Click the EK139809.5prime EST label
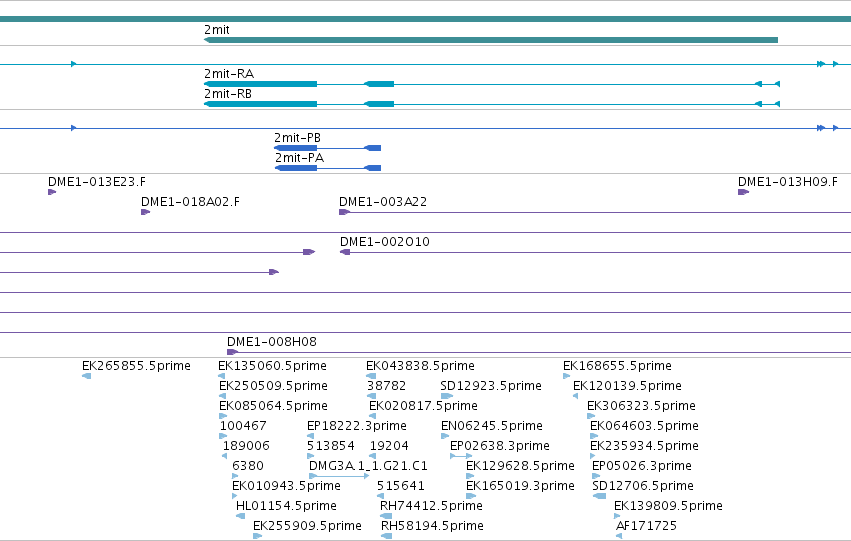The width and height of the screenshot is (851, 541). tap(668, 506)
